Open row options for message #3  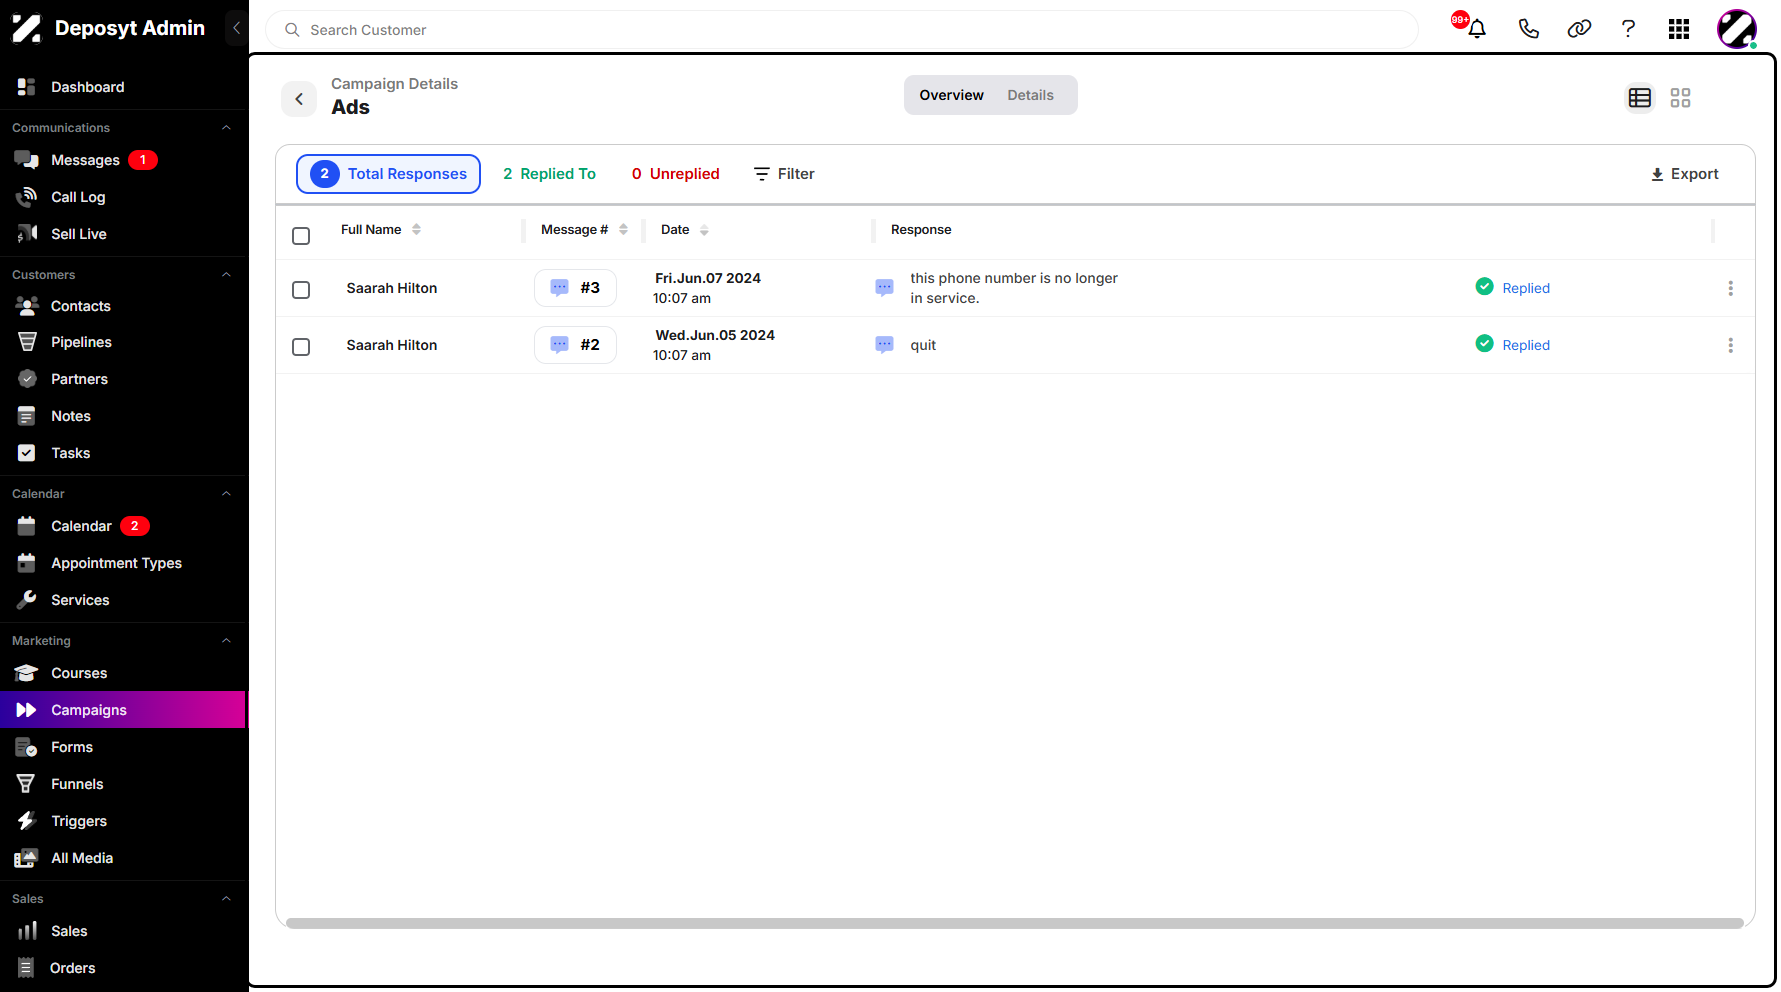(1730, 288)
